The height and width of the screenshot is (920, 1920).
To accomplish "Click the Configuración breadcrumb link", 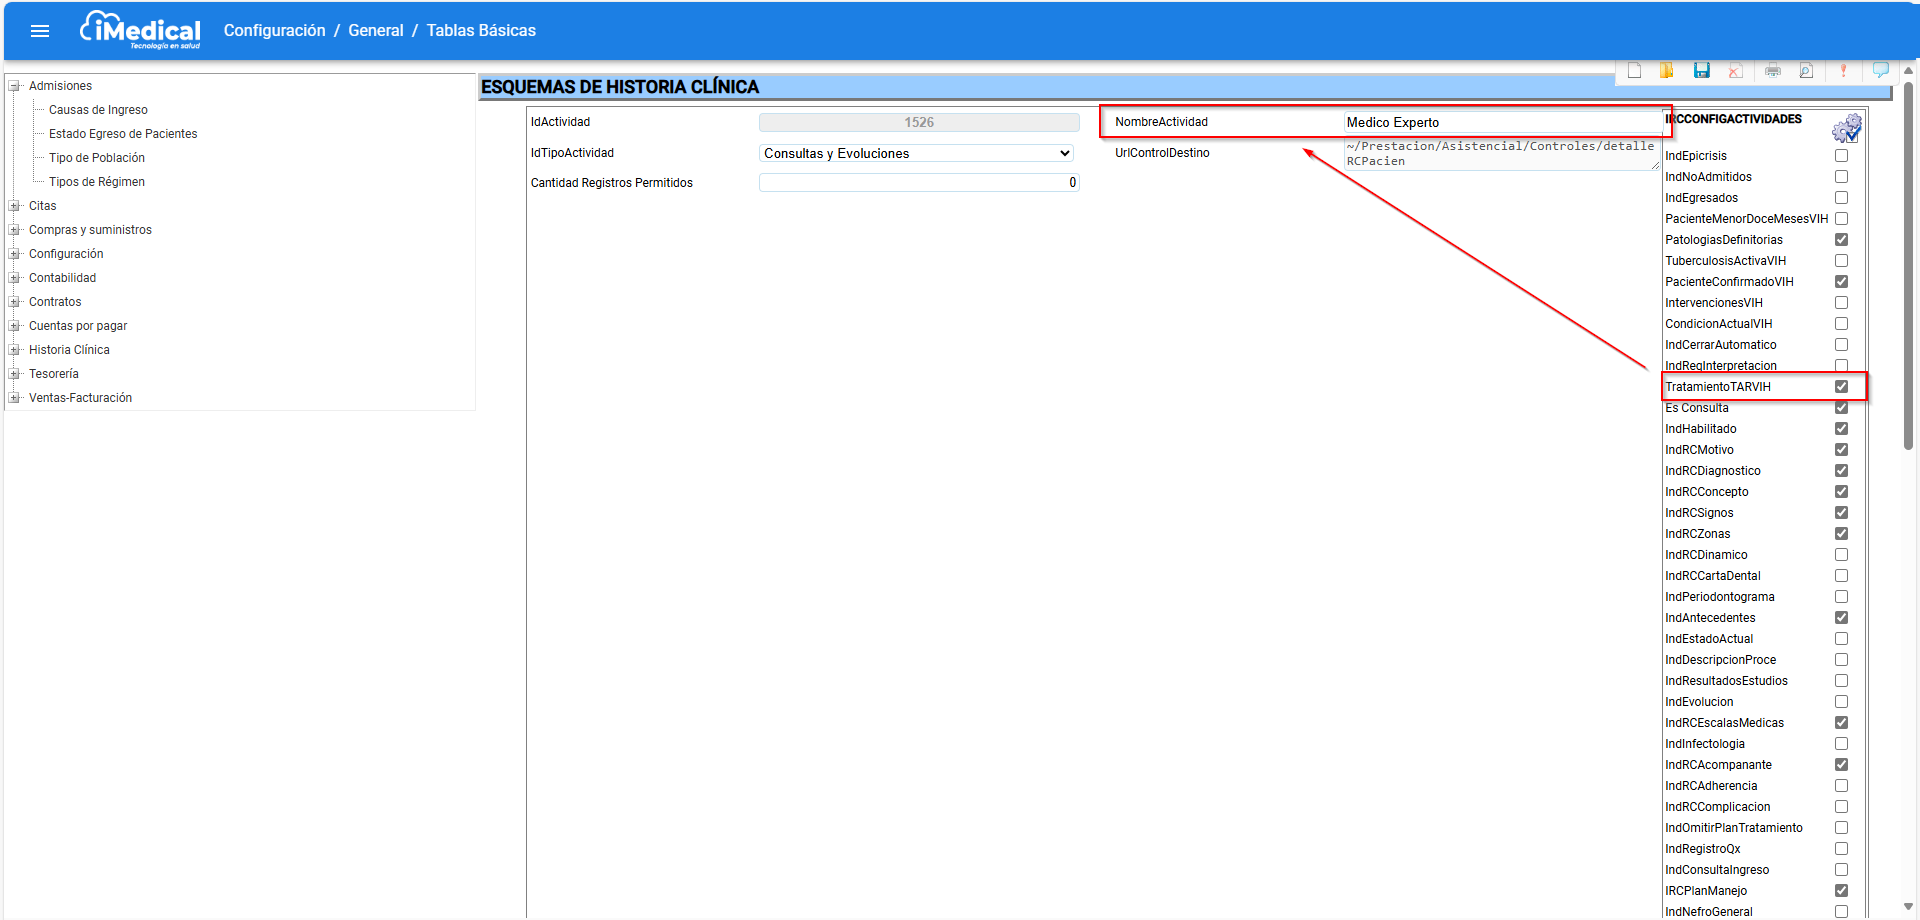I will [274, 31].
